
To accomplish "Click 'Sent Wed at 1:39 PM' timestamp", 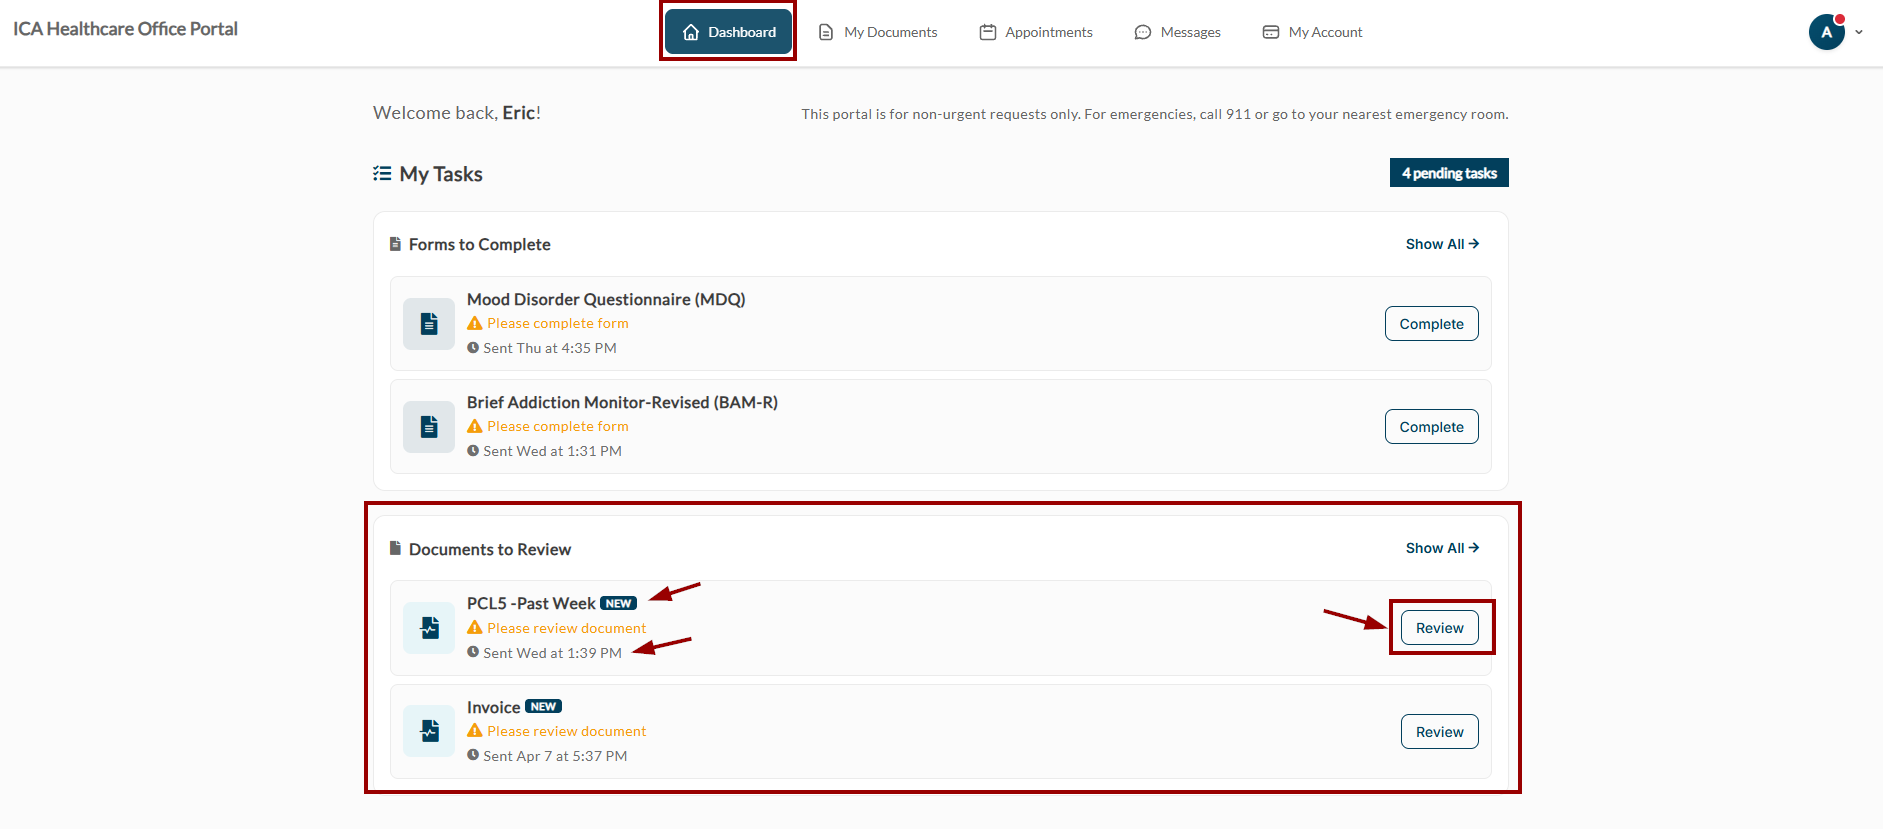I will pyautogui.click(x=553, y=653).
